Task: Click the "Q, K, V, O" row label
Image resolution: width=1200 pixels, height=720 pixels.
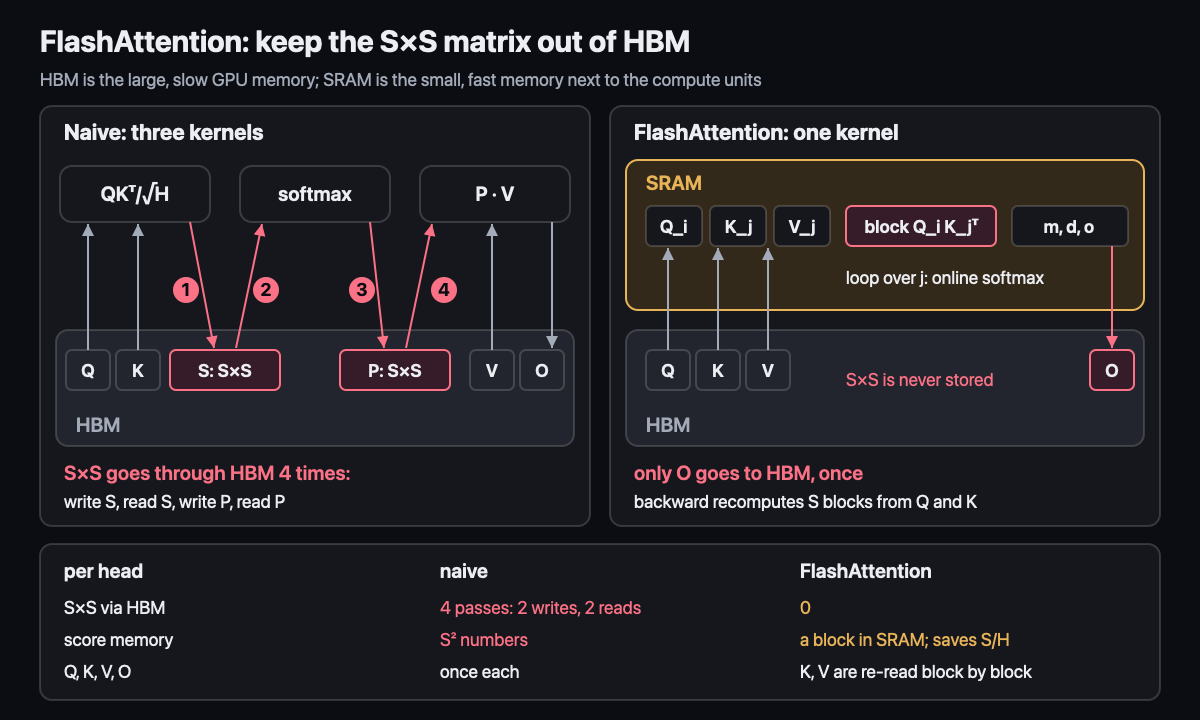Action: (x=98, y=672)
